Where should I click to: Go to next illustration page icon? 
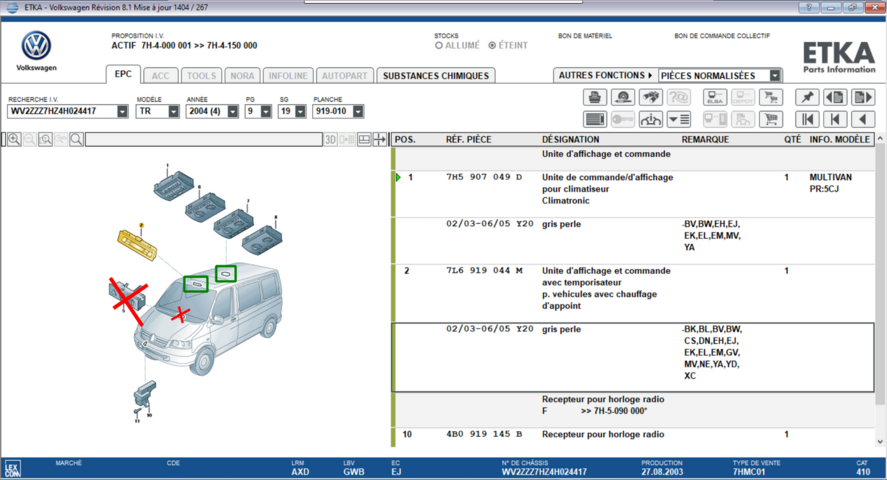coord(863,97)
